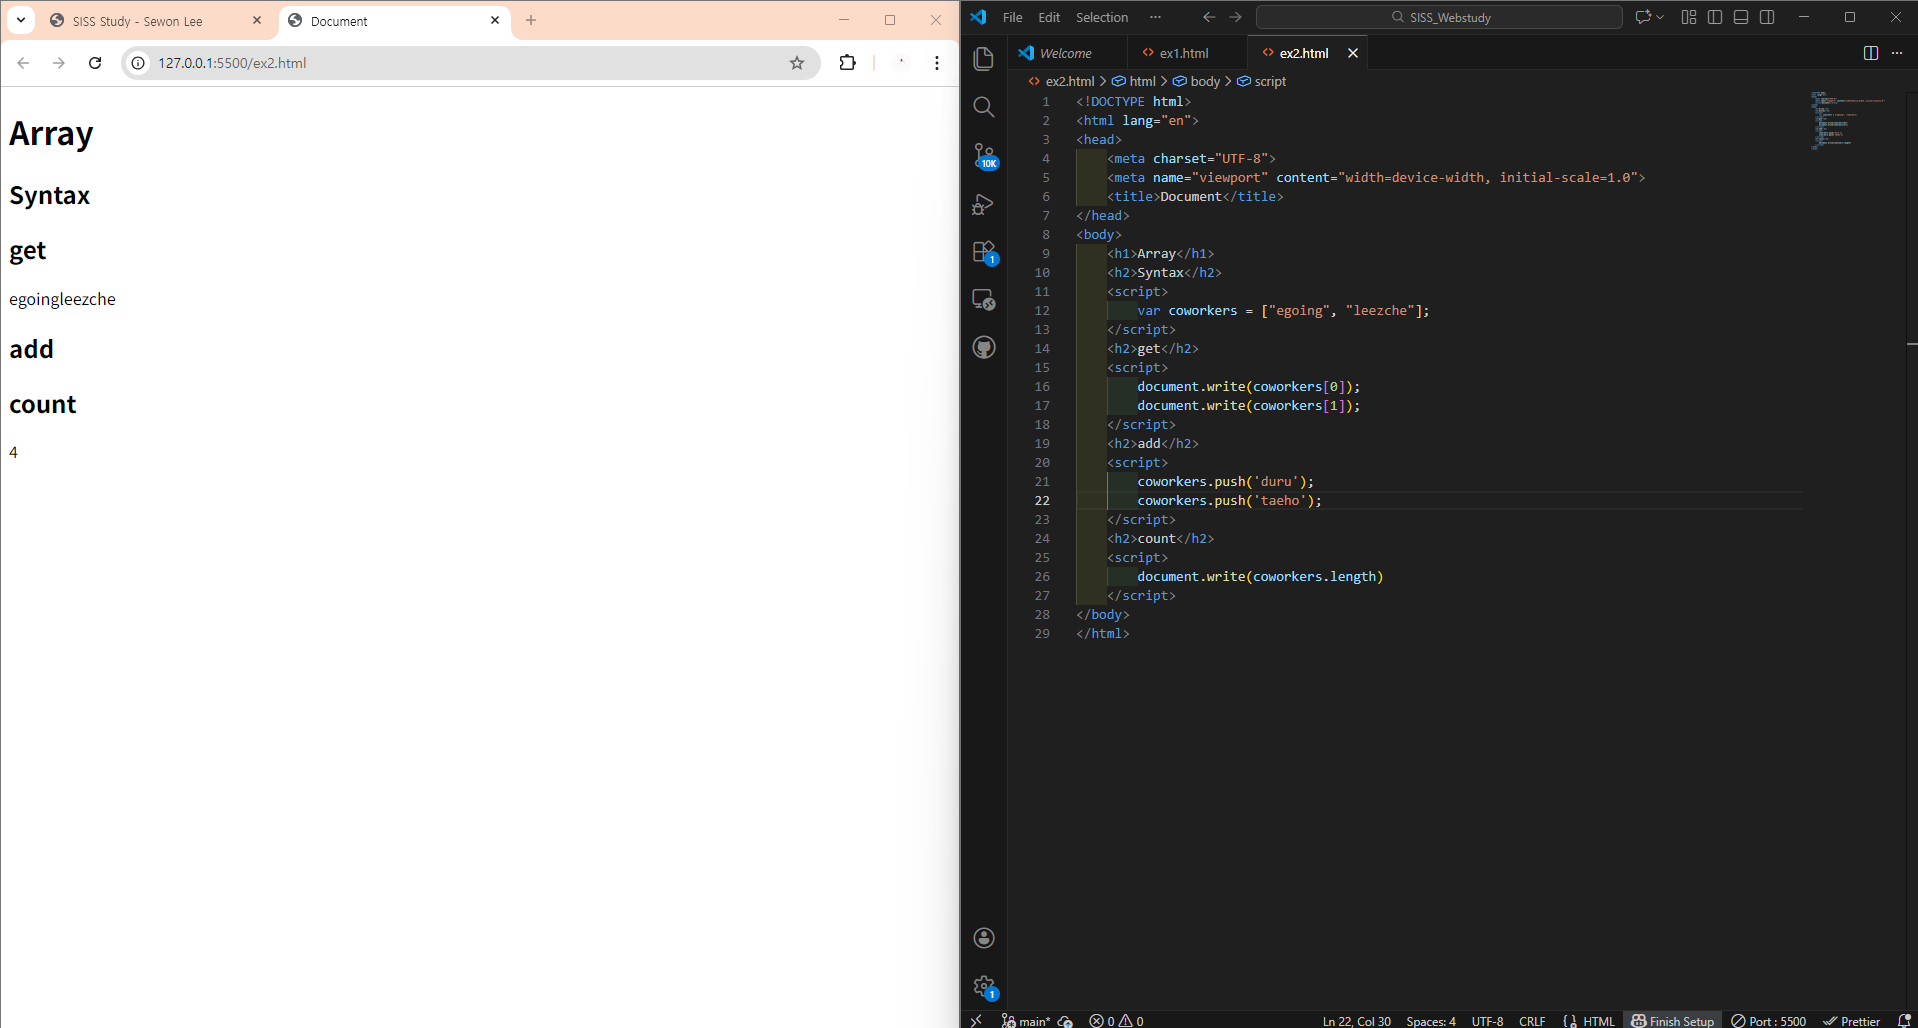Bookmark this page with the star icon
This screenshot has height=1028, width=1918.
pos(797,63)
